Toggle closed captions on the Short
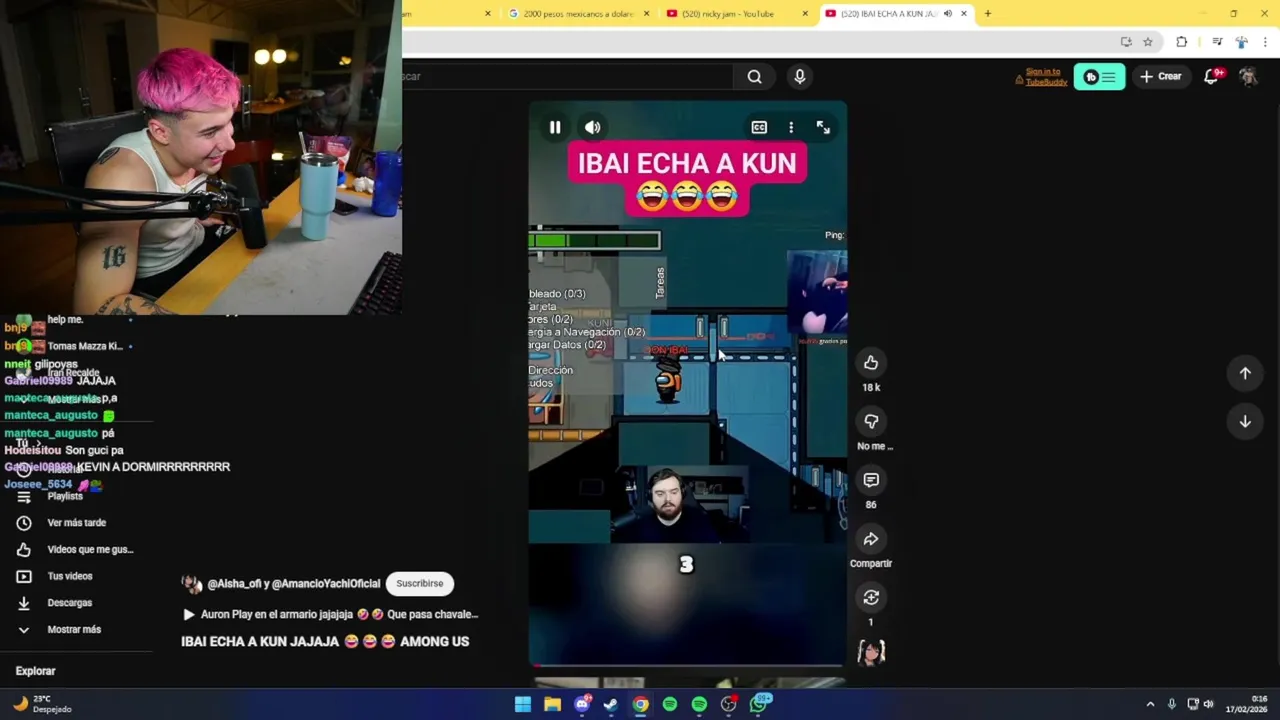This screenshot has height=720, width=1280. (x=759, y=127)
